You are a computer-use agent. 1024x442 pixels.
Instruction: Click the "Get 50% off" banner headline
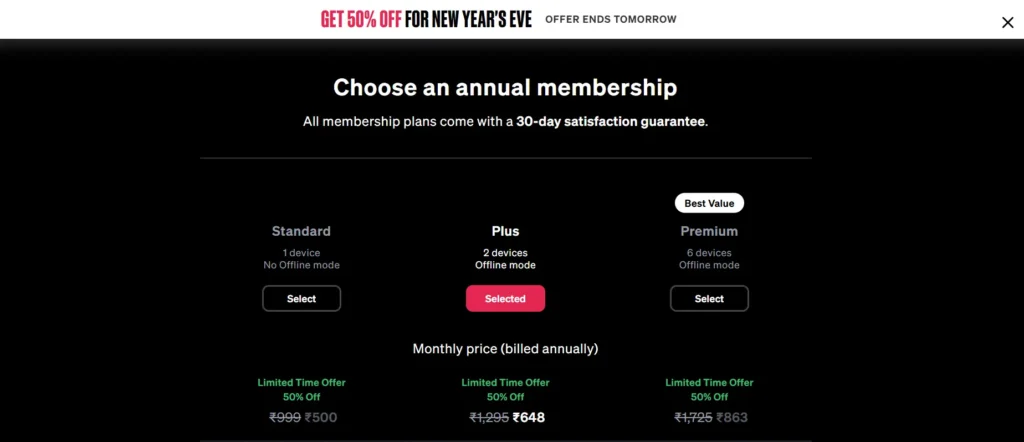point(426,19)
